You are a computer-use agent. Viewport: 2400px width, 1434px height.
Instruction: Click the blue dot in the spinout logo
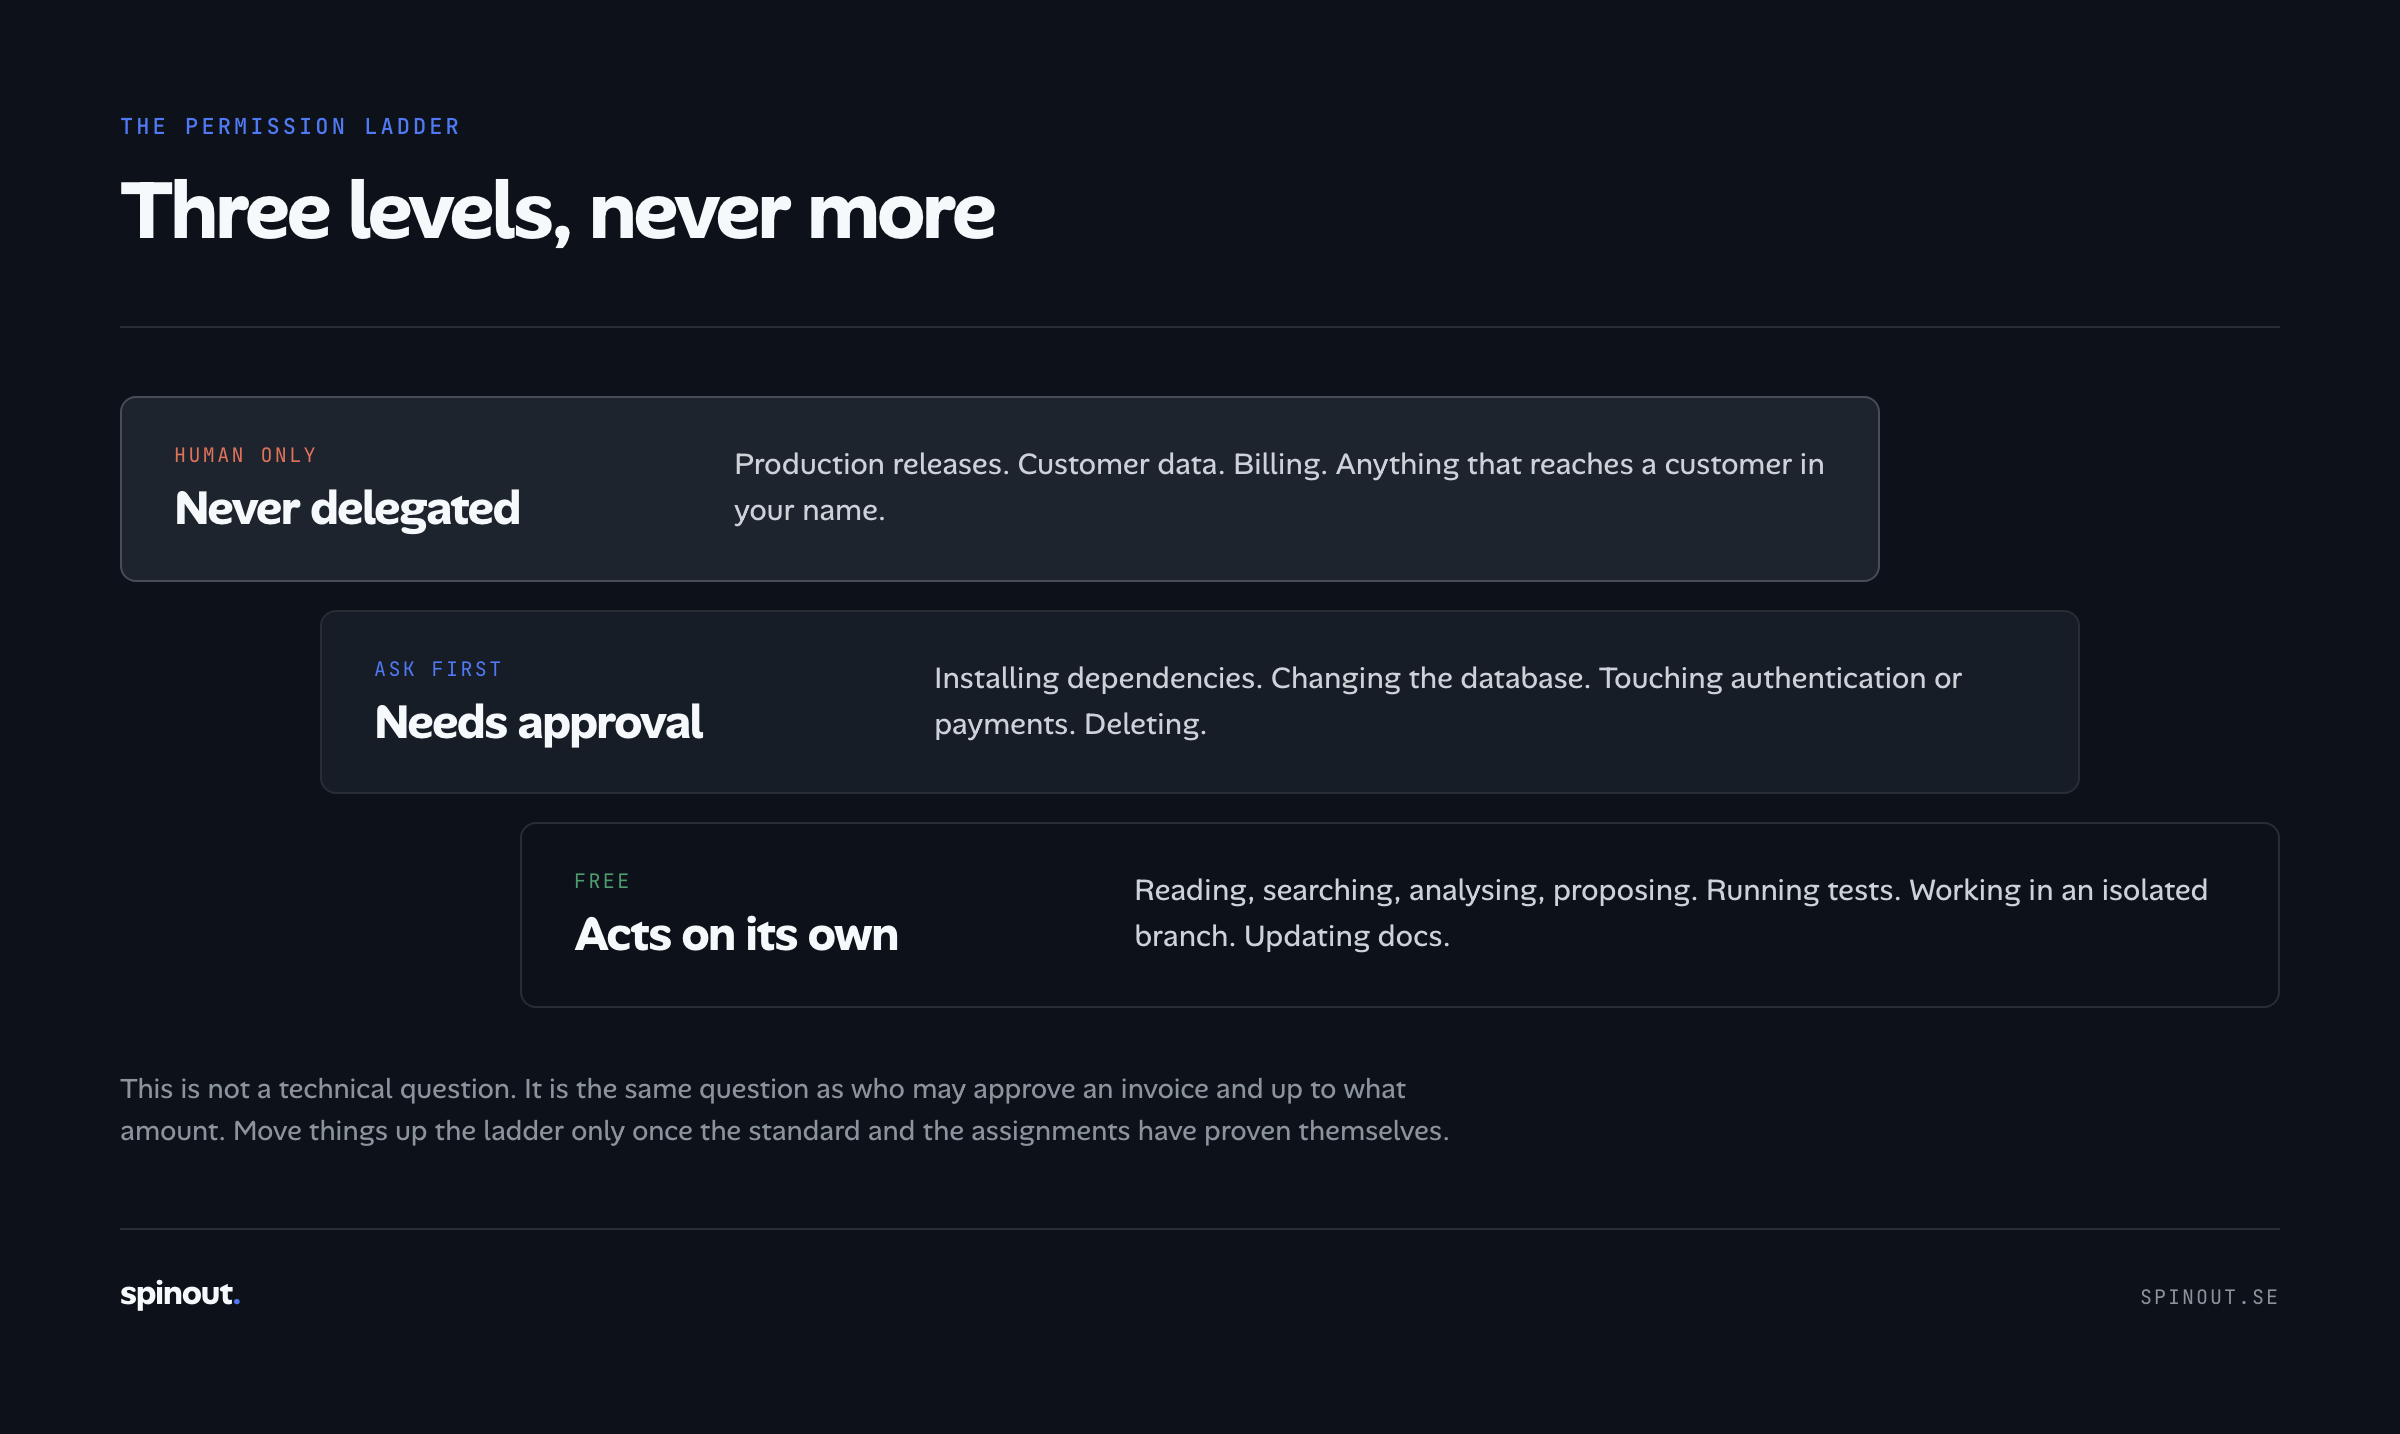click(236, 1303)
